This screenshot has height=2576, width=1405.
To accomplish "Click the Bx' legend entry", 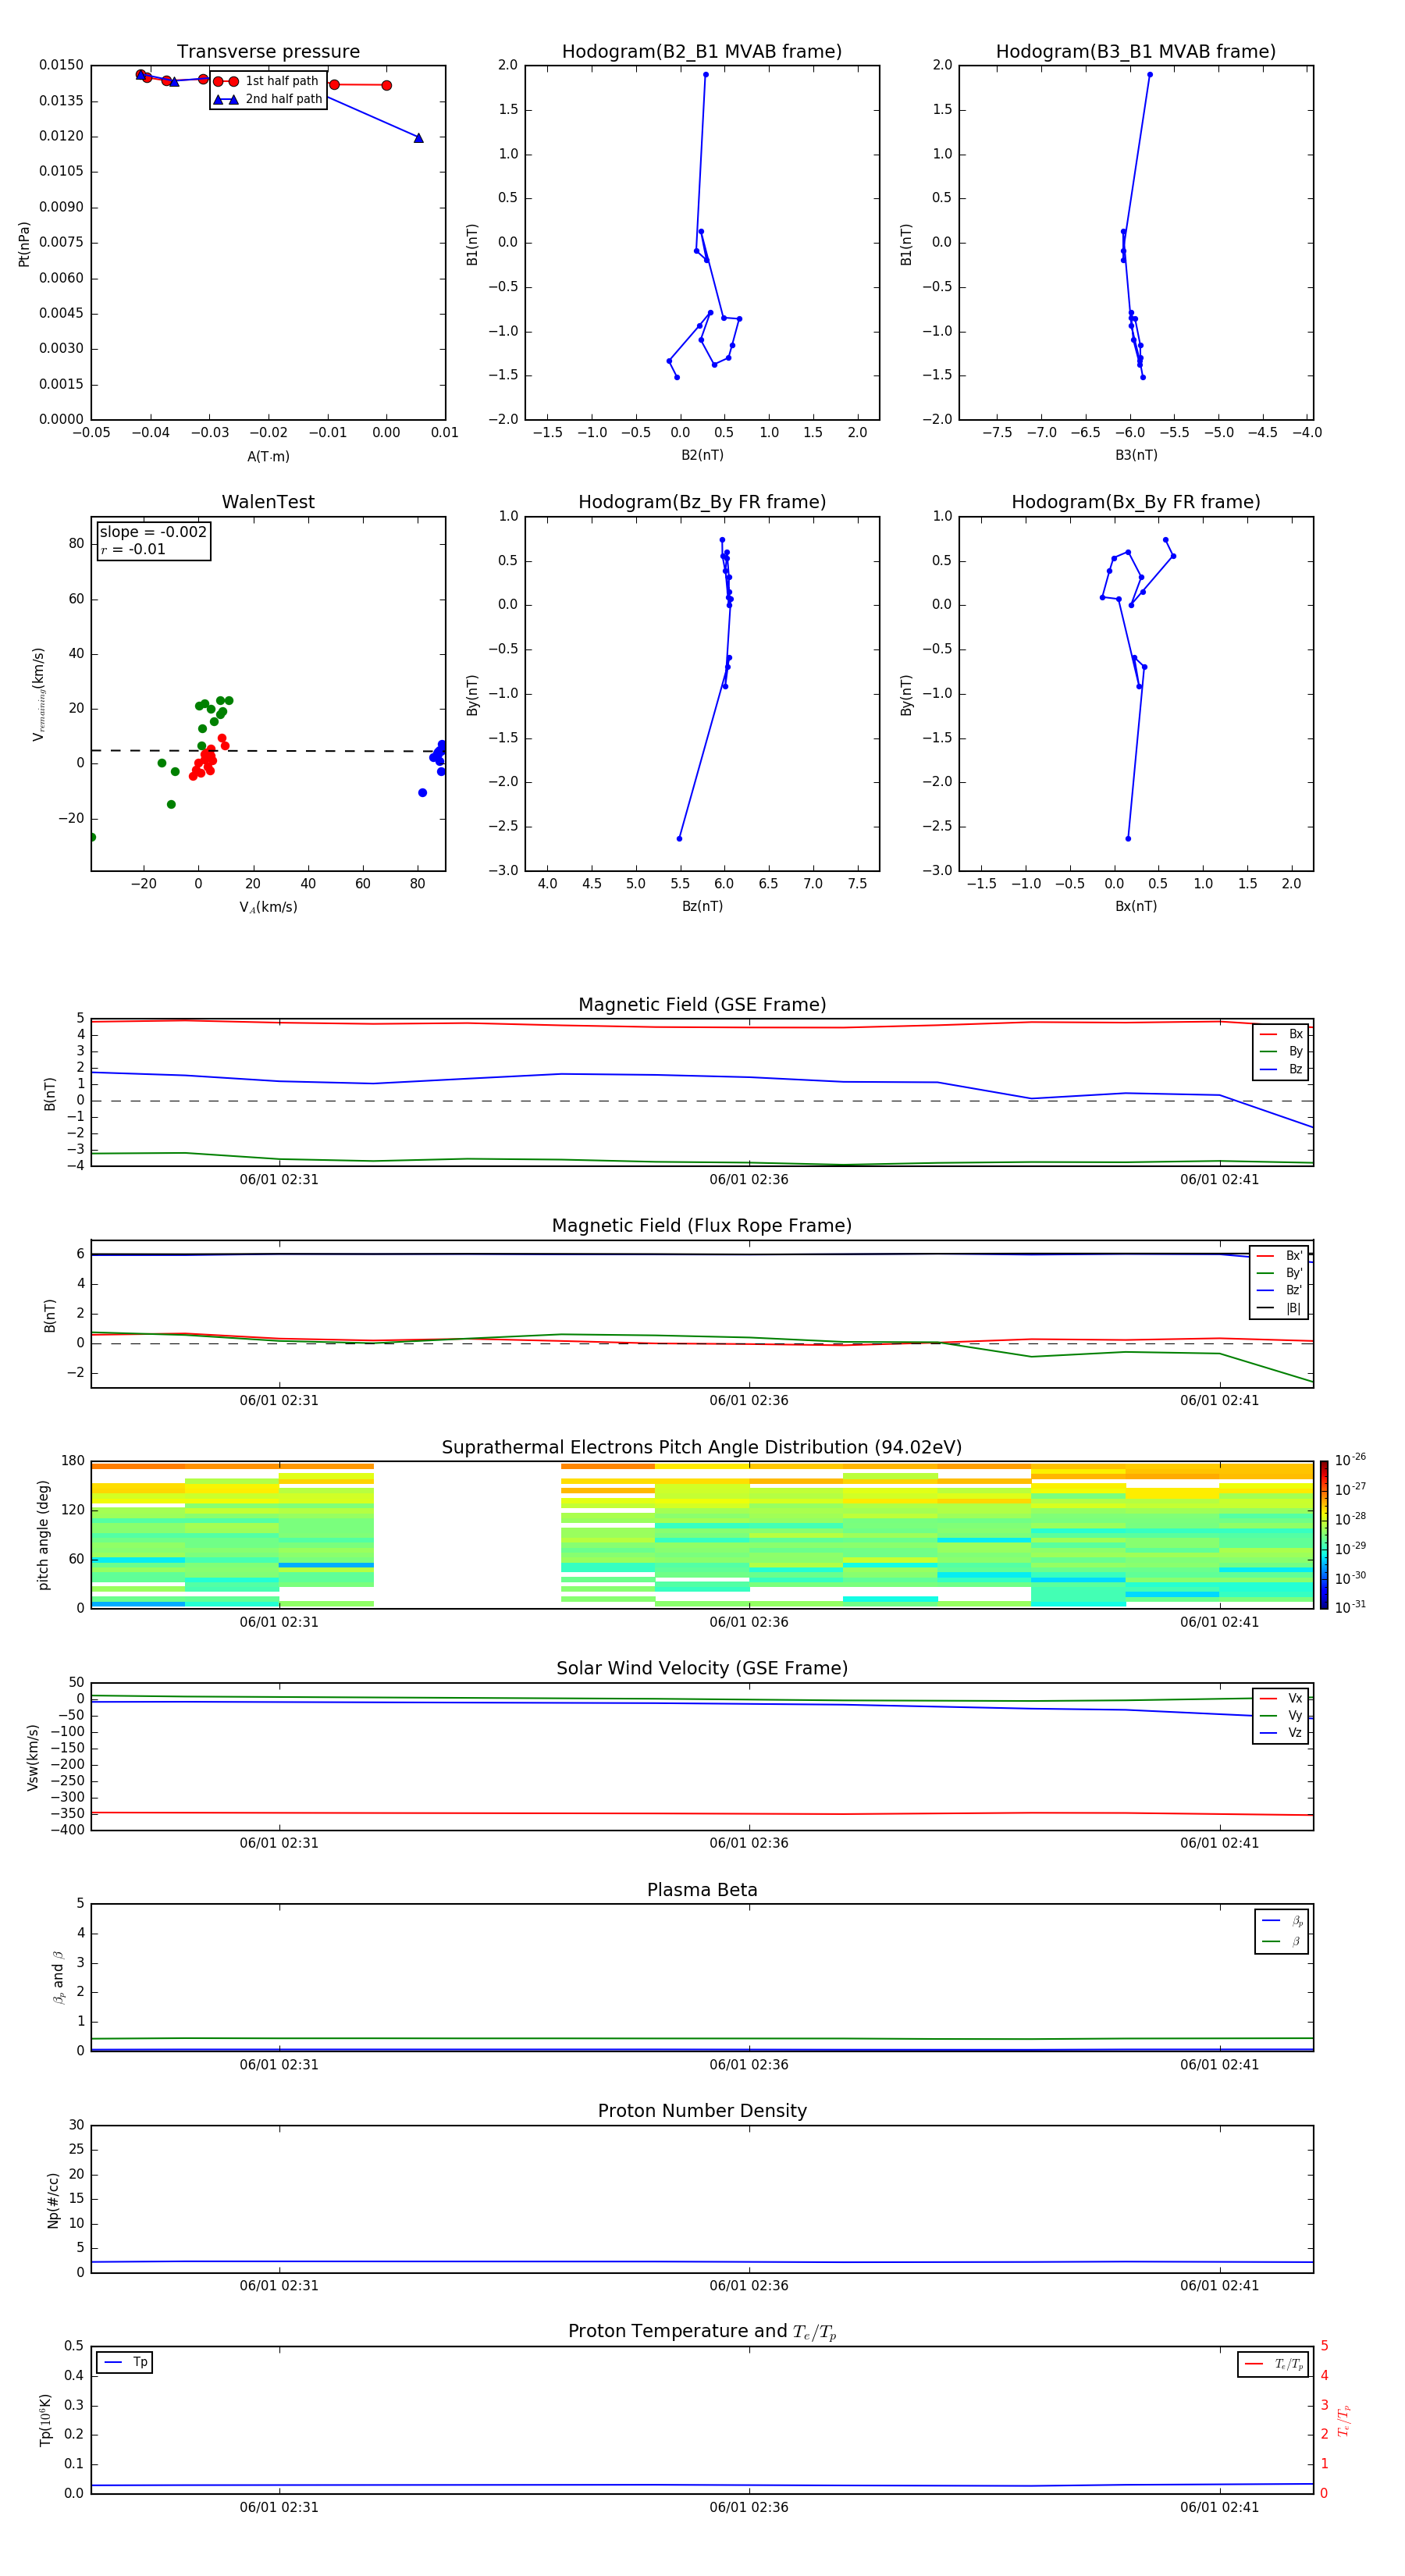I will 1279,1256.
